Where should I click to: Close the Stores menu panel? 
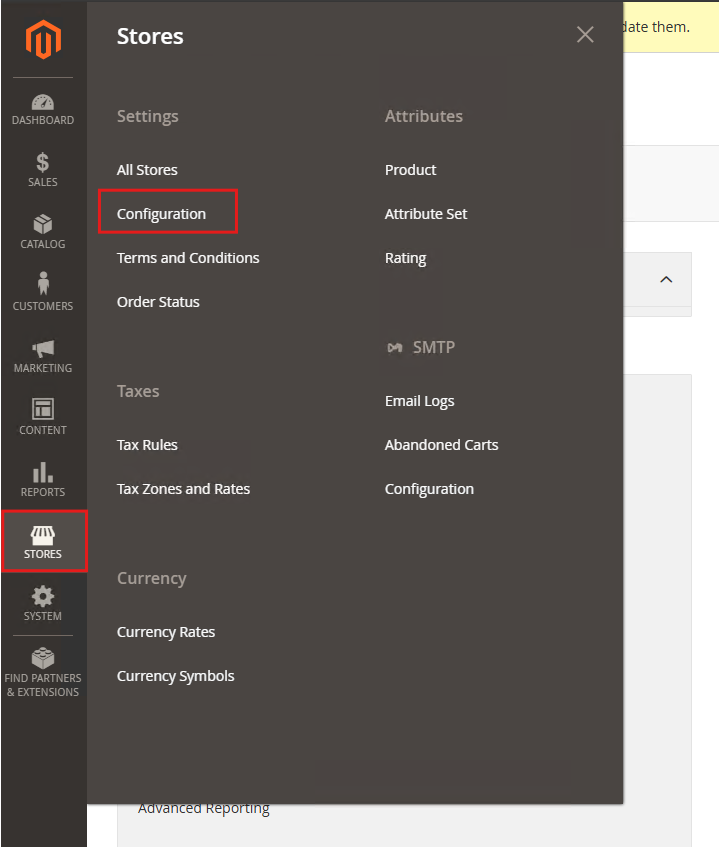[x=585, y=35]
